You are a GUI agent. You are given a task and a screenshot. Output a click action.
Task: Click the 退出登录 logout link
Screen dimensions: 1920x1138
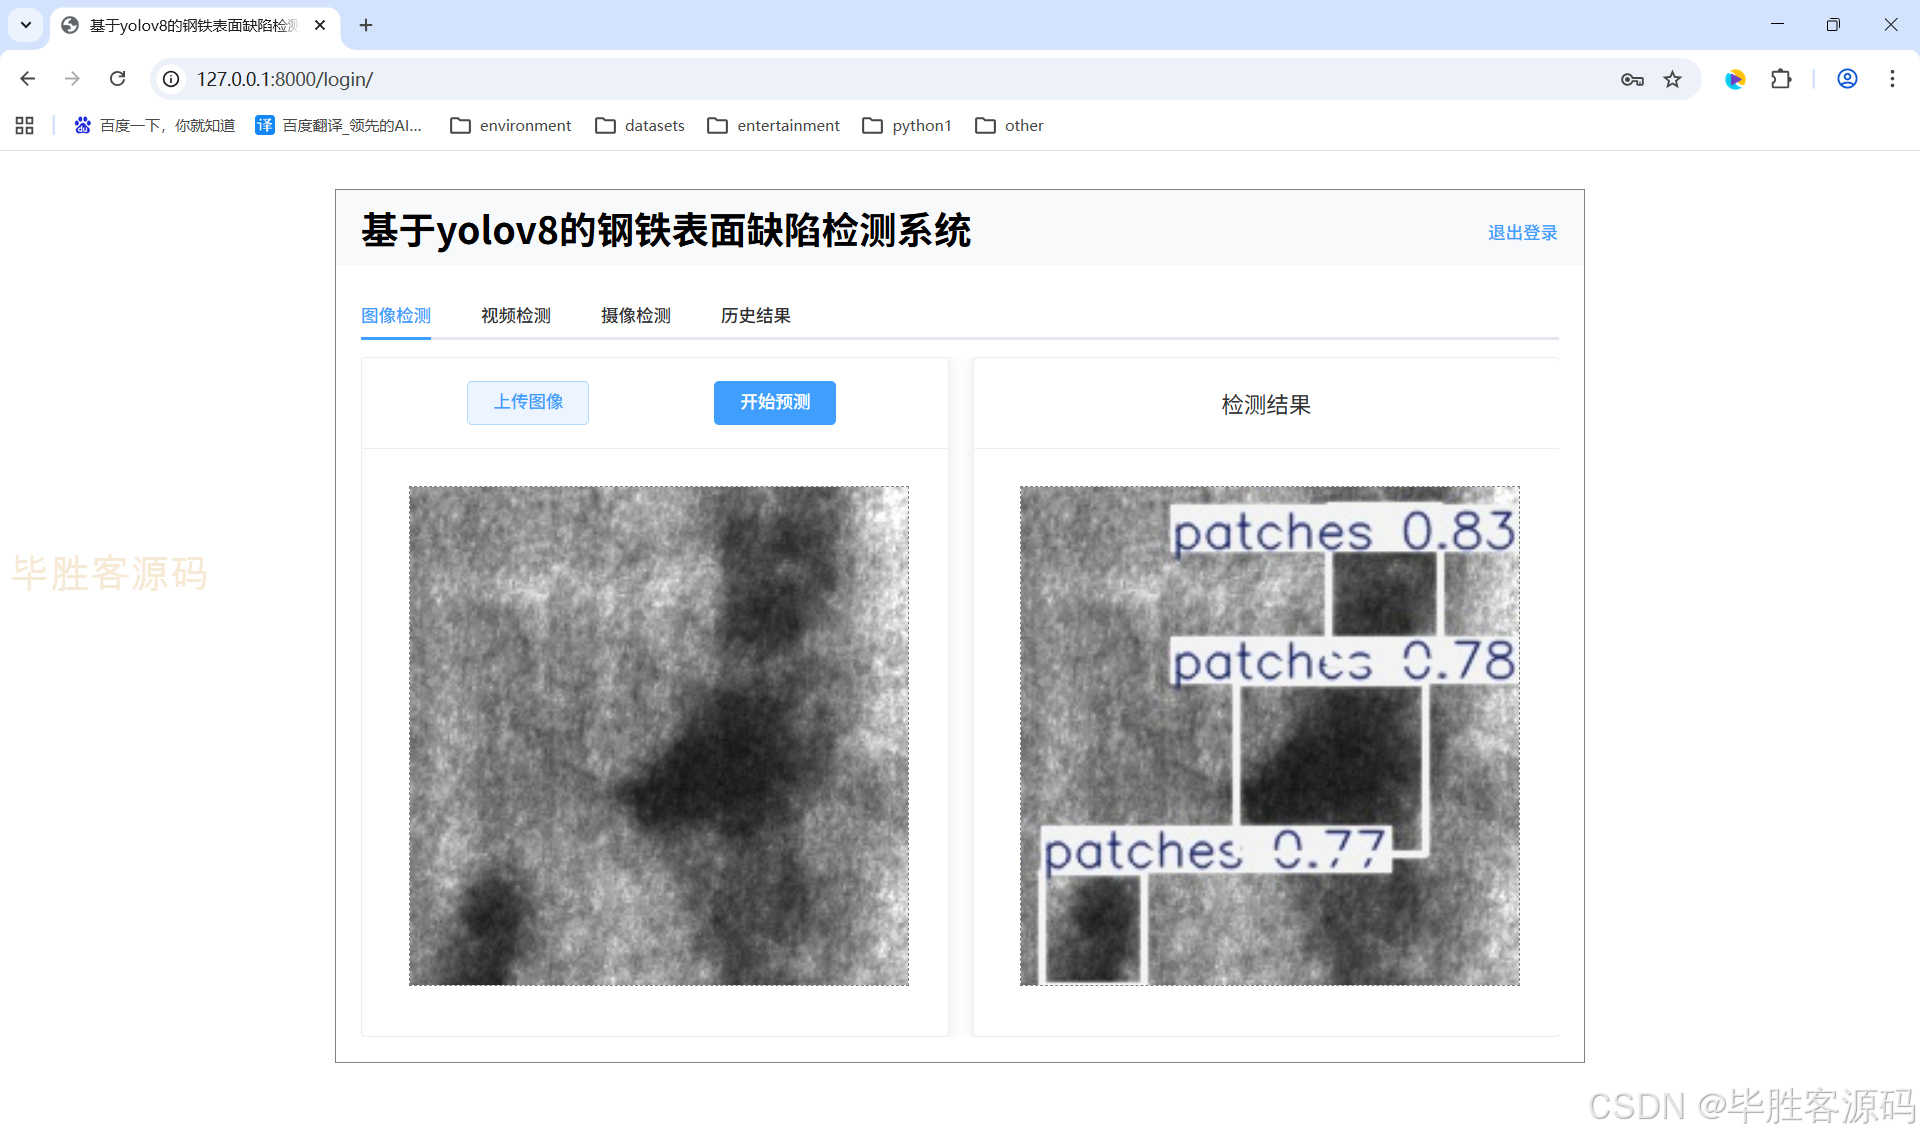point(1522,232)
